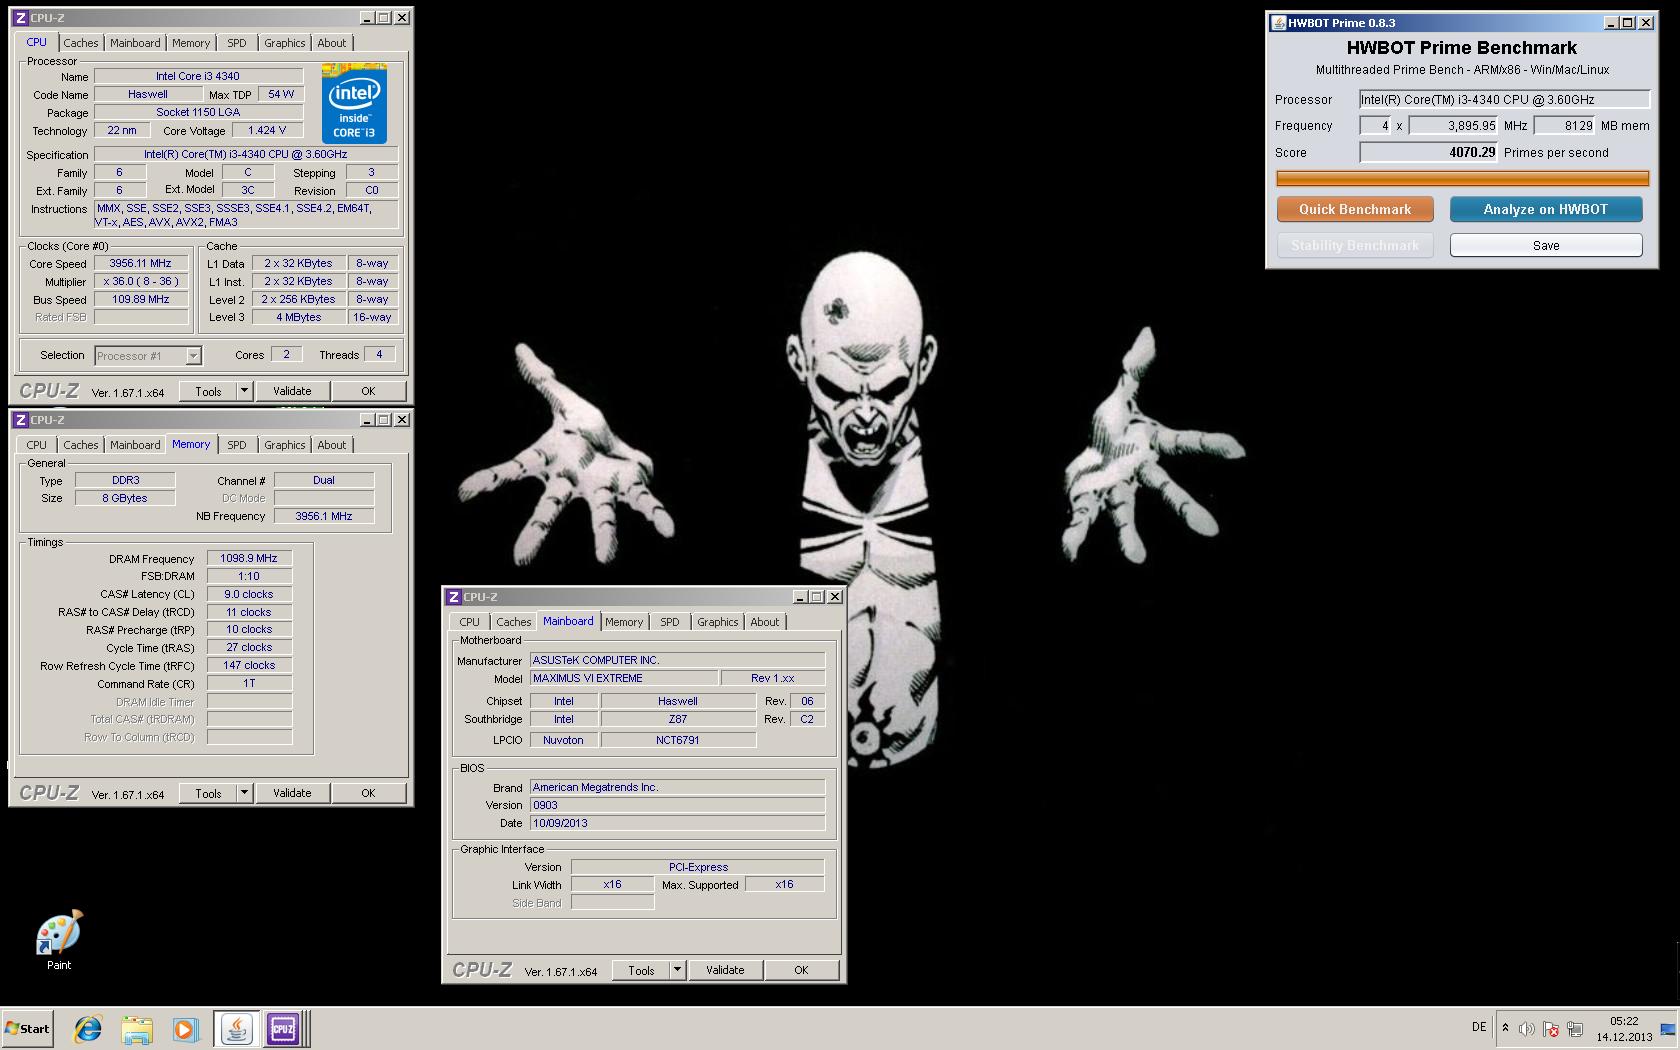Switch to CPU tab in Memory window
Screen dimensions: 1680x1050
[x=37, y=445]
